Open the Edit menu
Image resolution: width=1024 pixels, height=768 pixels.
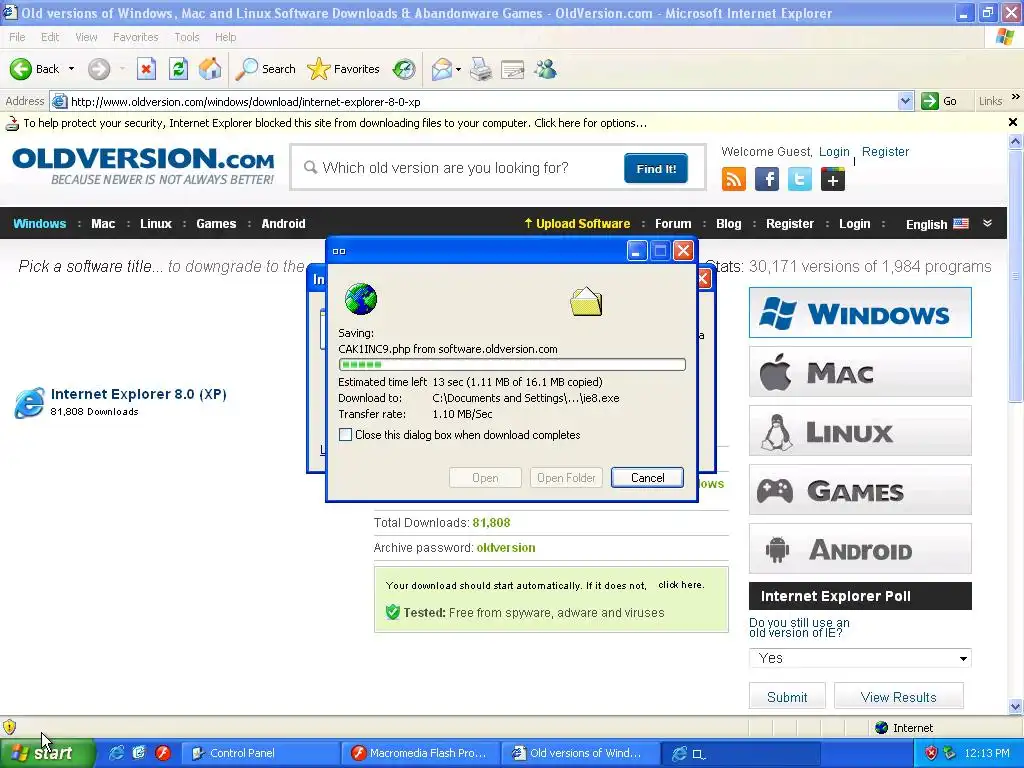pyautogui.click(x=50, y=37)
